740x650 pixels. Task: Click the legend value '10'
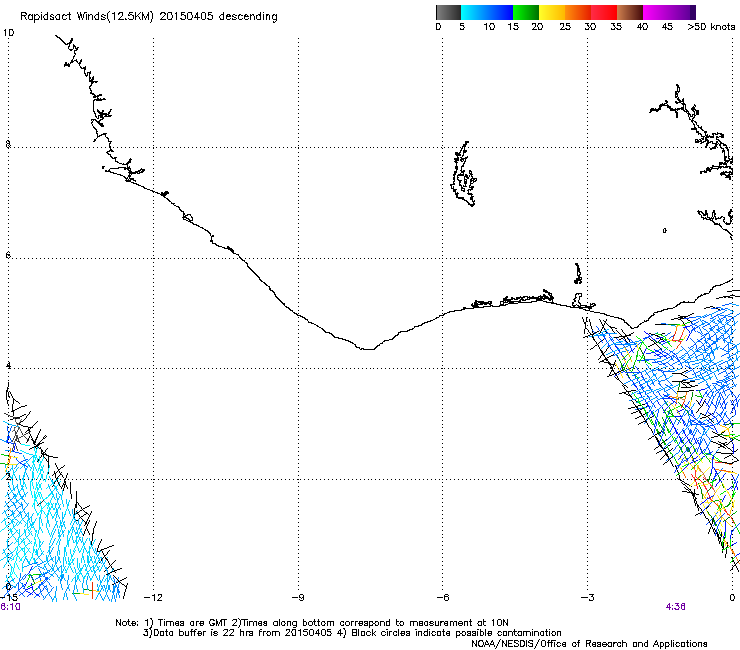tap(489, 27)
